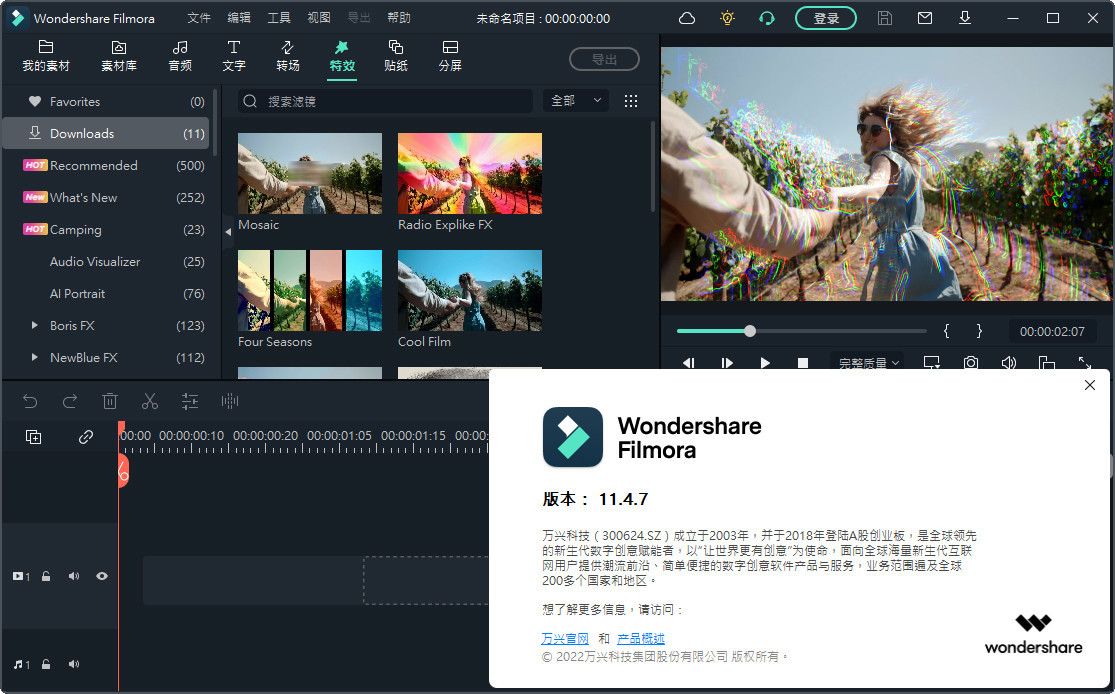The width and height of the screenshot is (1115, 694).
Task: Switch to the 分屏 tab
Action: [x=449, y=56]
